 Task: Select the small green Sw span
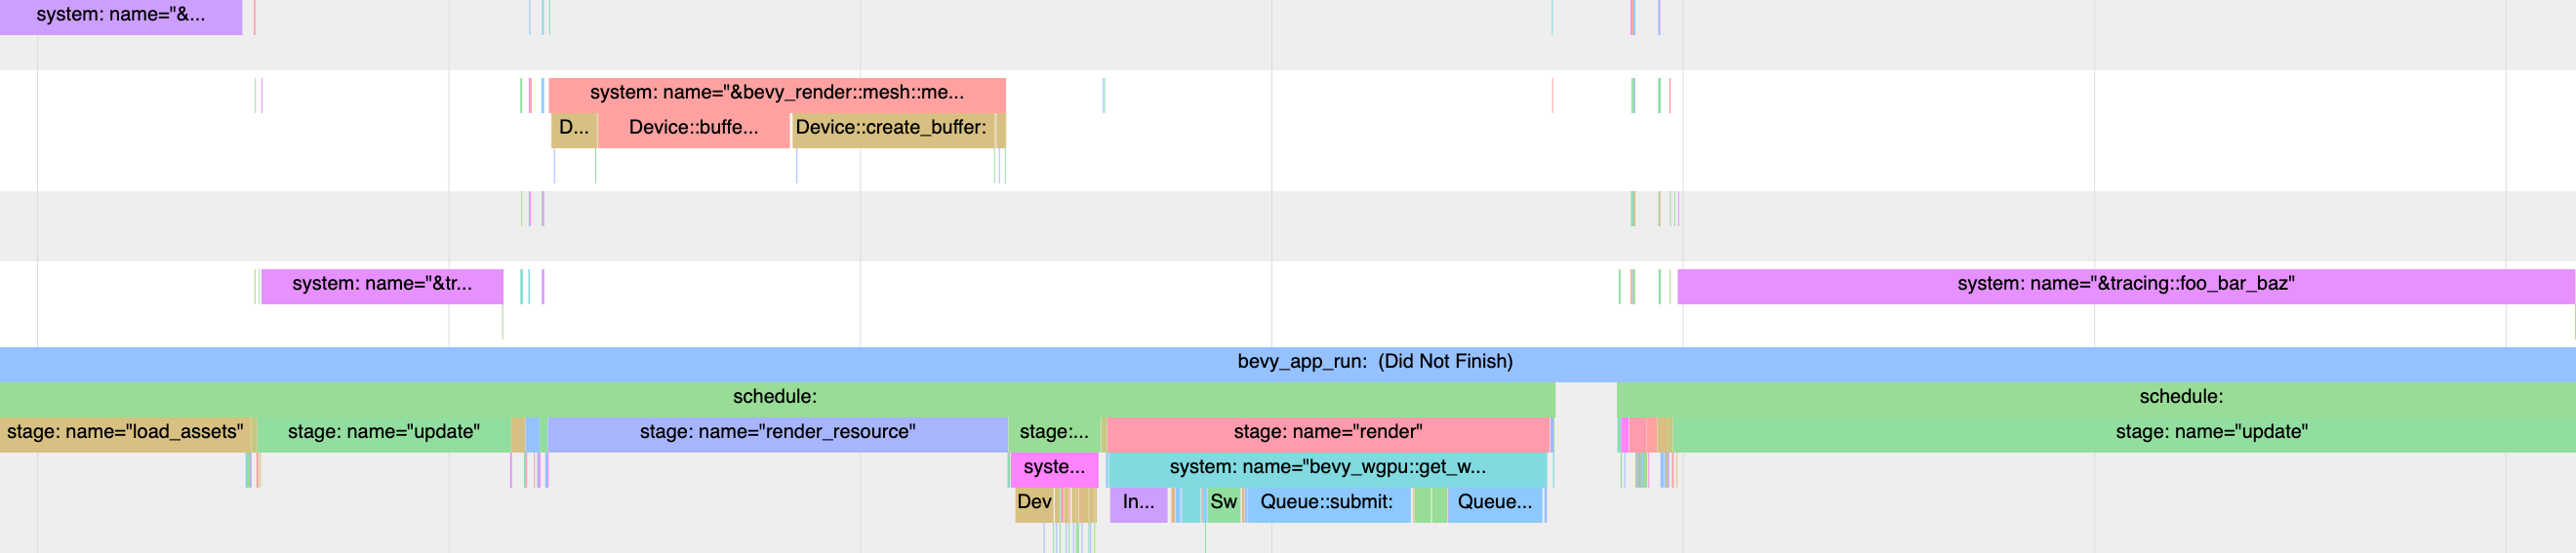pyautogui.click(x=1223, y=502)
